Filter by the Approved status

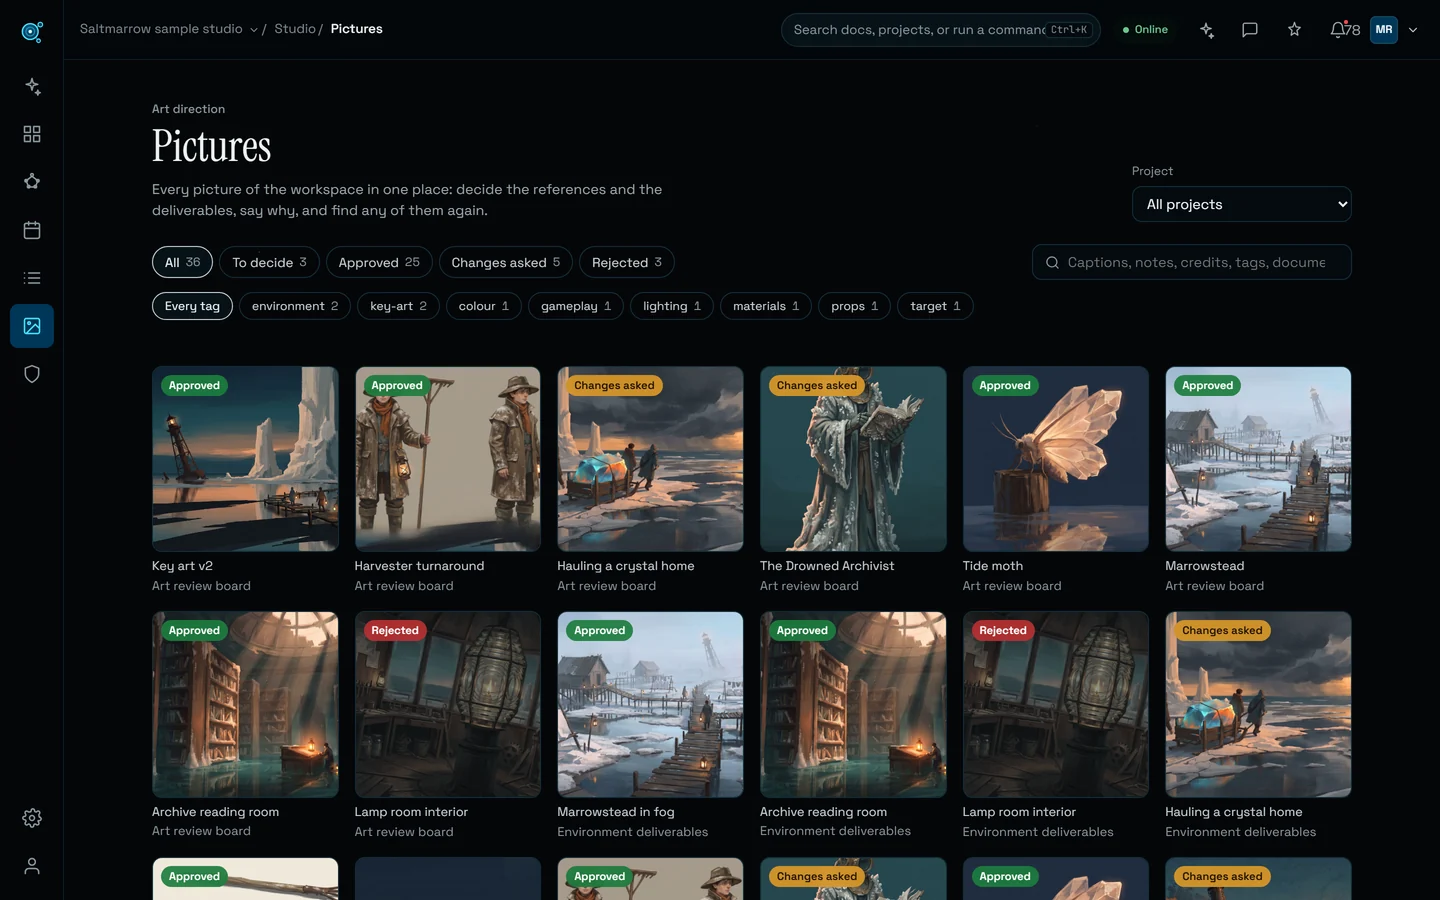tap(379, 262)
